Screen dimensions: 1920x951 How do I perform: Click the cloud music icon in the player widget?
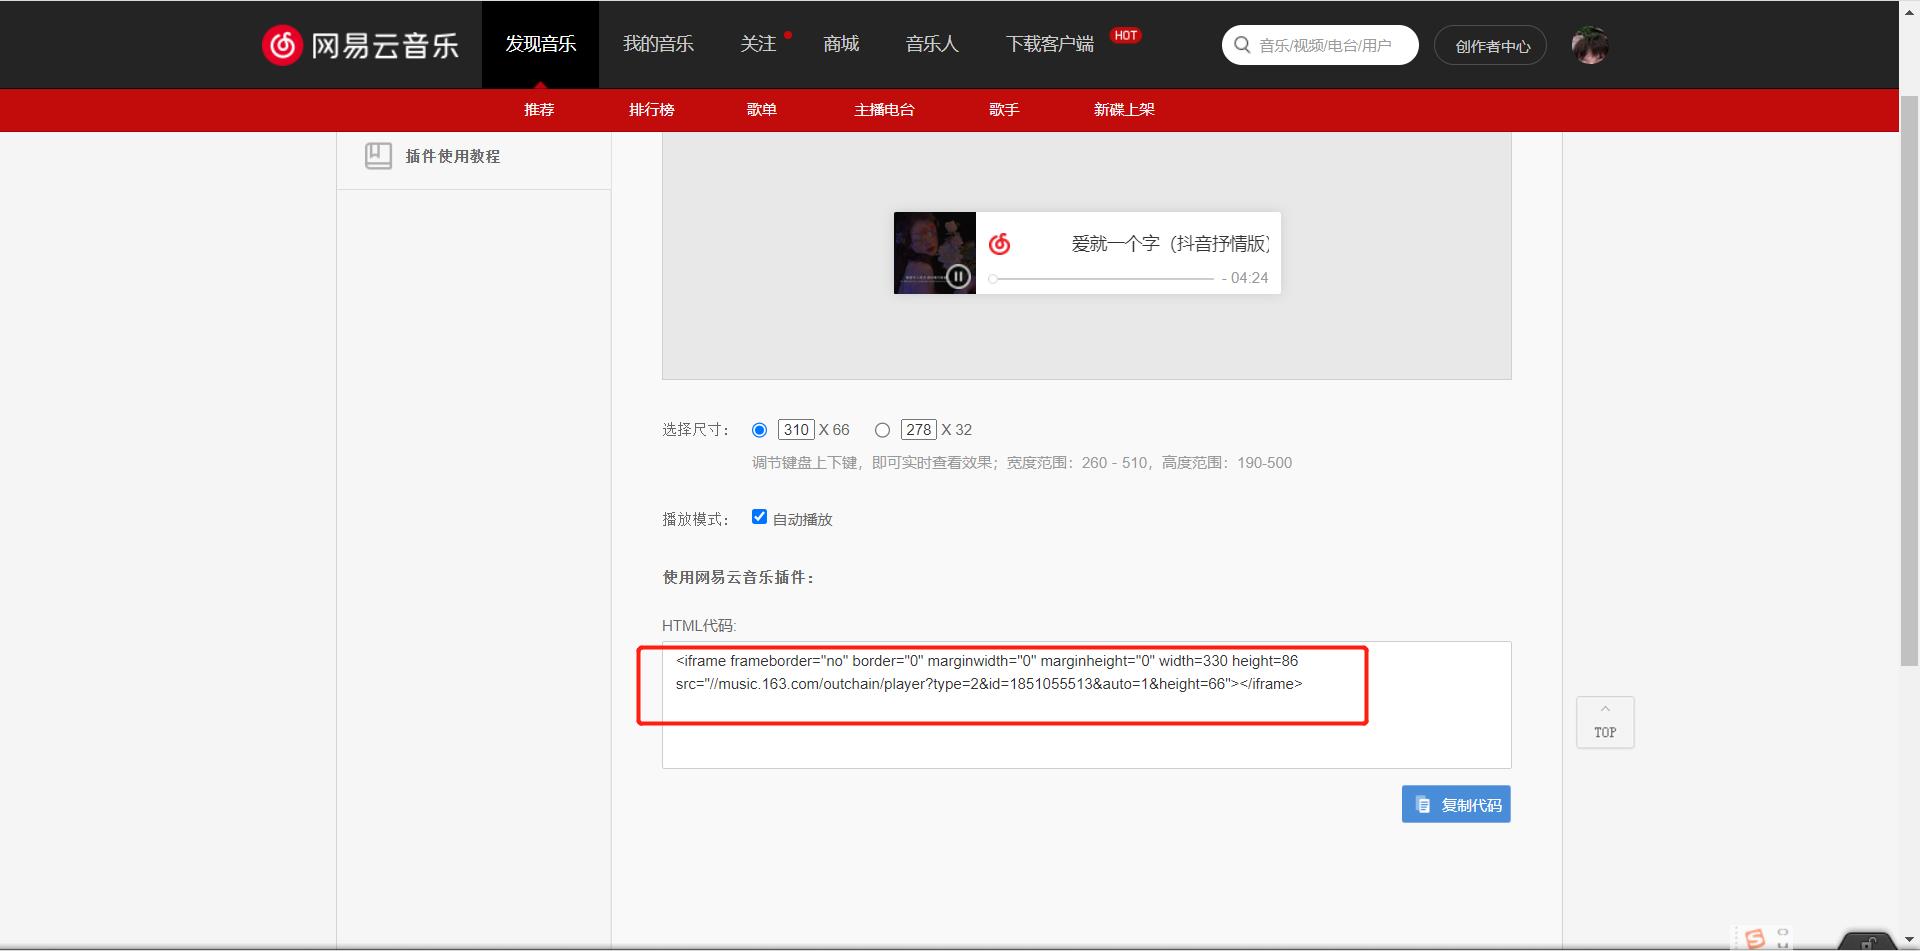click(999, 244)
